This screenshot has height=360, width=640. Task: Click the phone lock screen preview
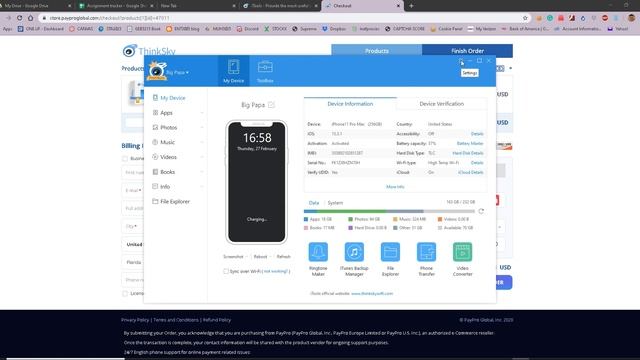point(257,182)
